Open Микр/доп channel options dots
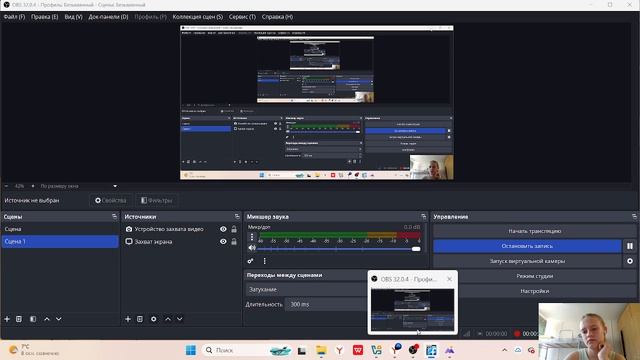 point(252,237)
